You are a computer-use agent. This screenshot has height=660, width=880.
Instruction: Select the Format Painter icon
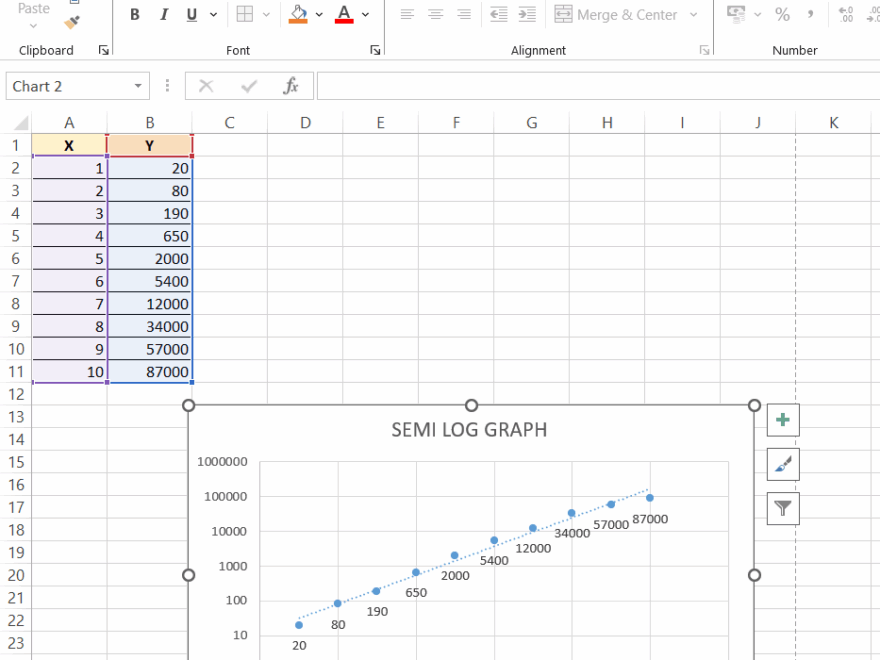point(71,20)
